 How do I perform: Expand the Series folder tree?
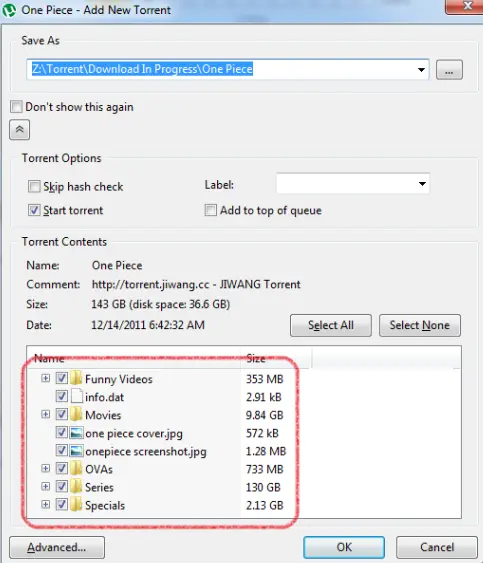click(x=45, y=487)
